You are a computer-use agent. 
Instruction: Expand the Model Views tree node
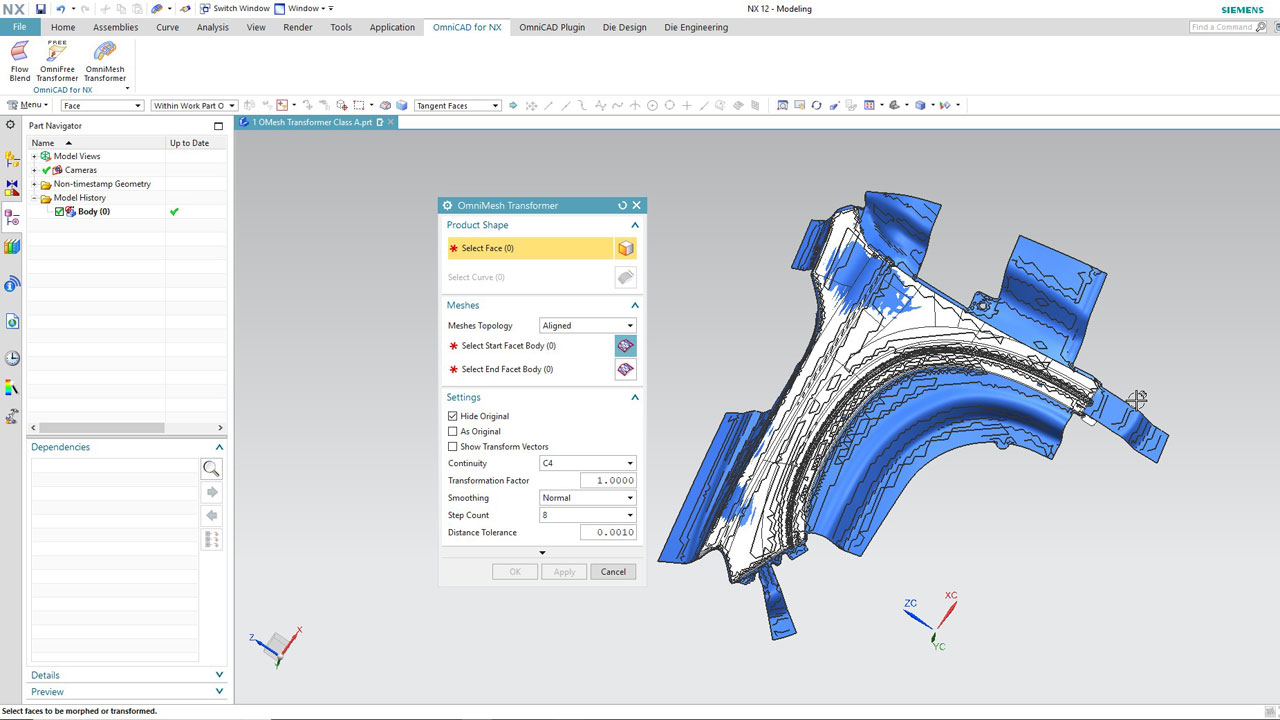[x=34, y=156]
